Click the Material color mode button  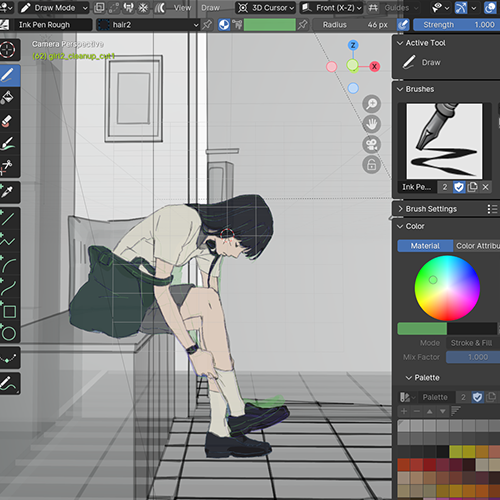click(x=425, y=246)
